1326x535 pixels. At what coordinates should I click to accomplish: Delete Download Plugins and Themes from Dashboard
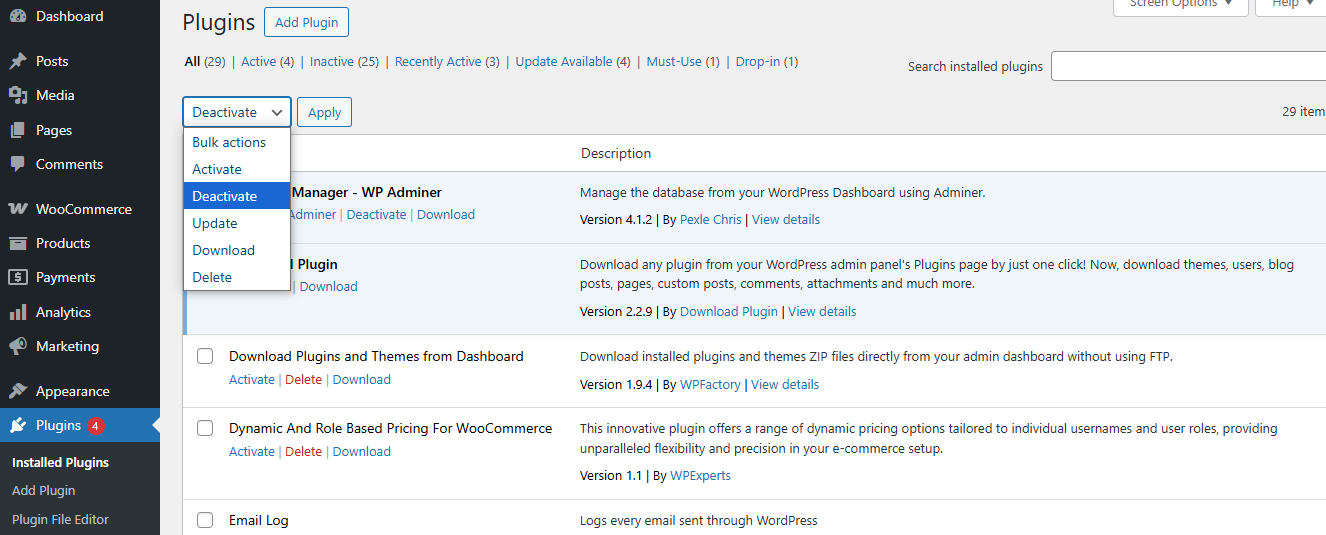[x=304, y=379]
